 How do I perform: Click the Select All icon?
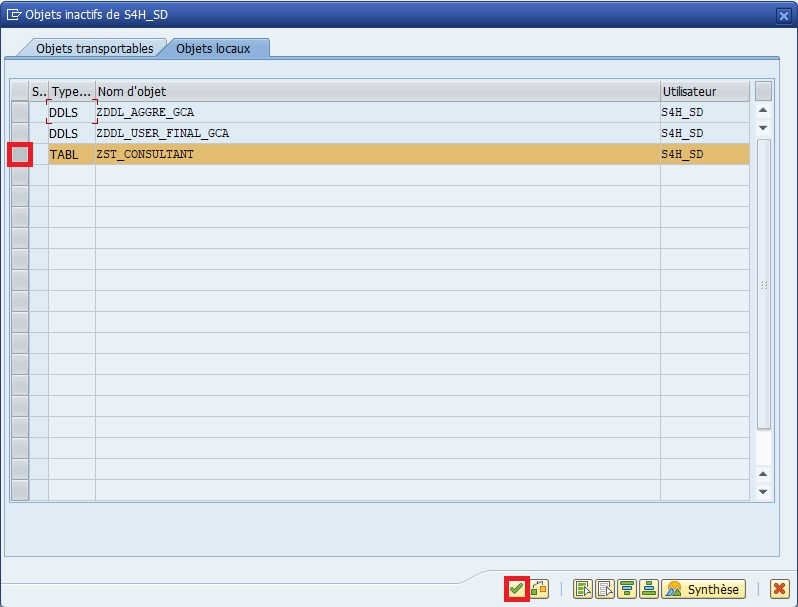[x=583, y=589]
